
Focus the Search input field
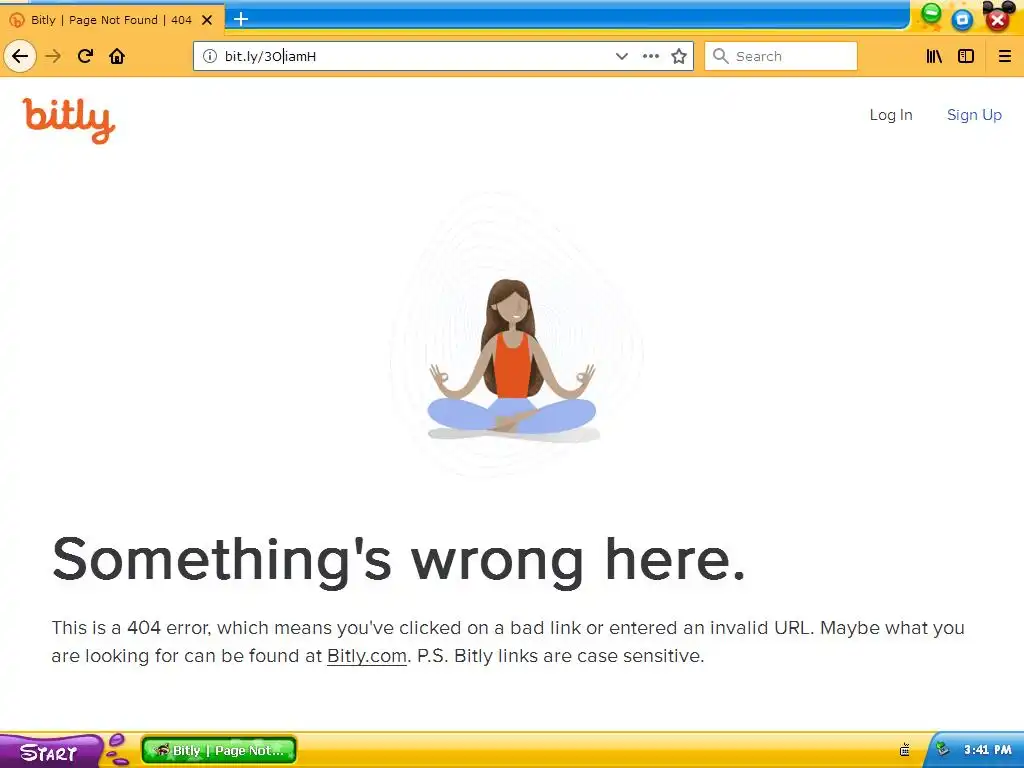(781, 56)
